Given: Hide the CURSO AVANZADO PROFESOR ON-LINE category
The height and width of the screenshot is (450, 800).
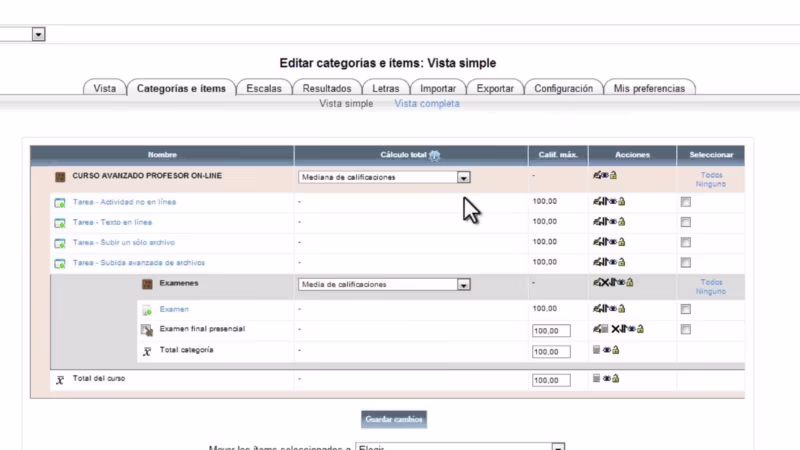Looking at the screenshot, I should 605,175.
